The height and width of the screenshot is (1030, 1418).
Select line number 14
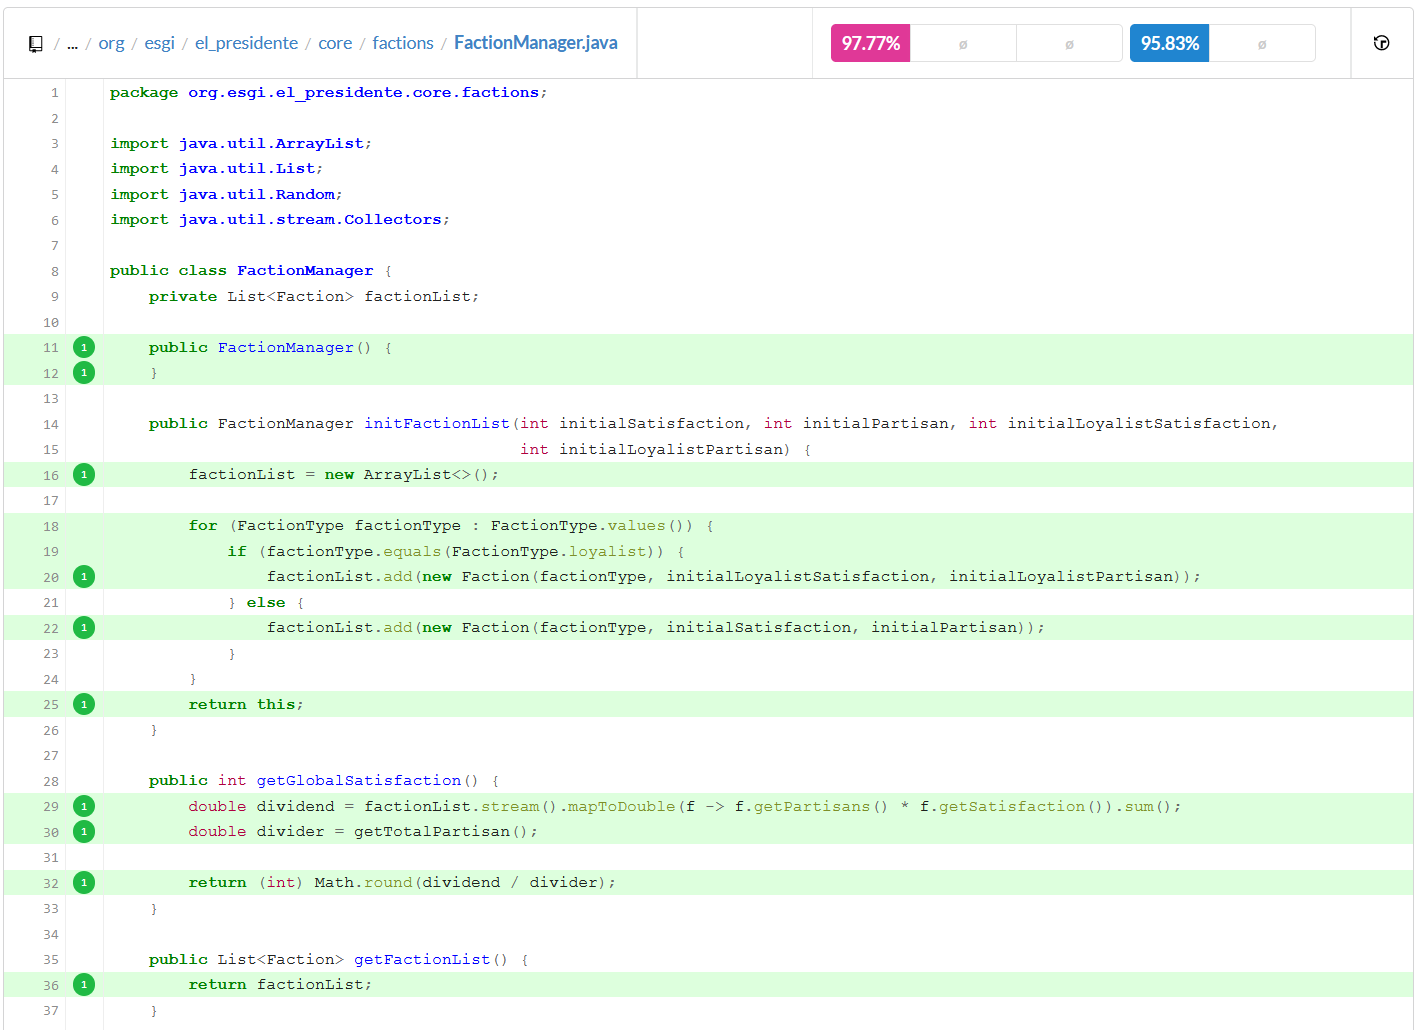[51, 424]
